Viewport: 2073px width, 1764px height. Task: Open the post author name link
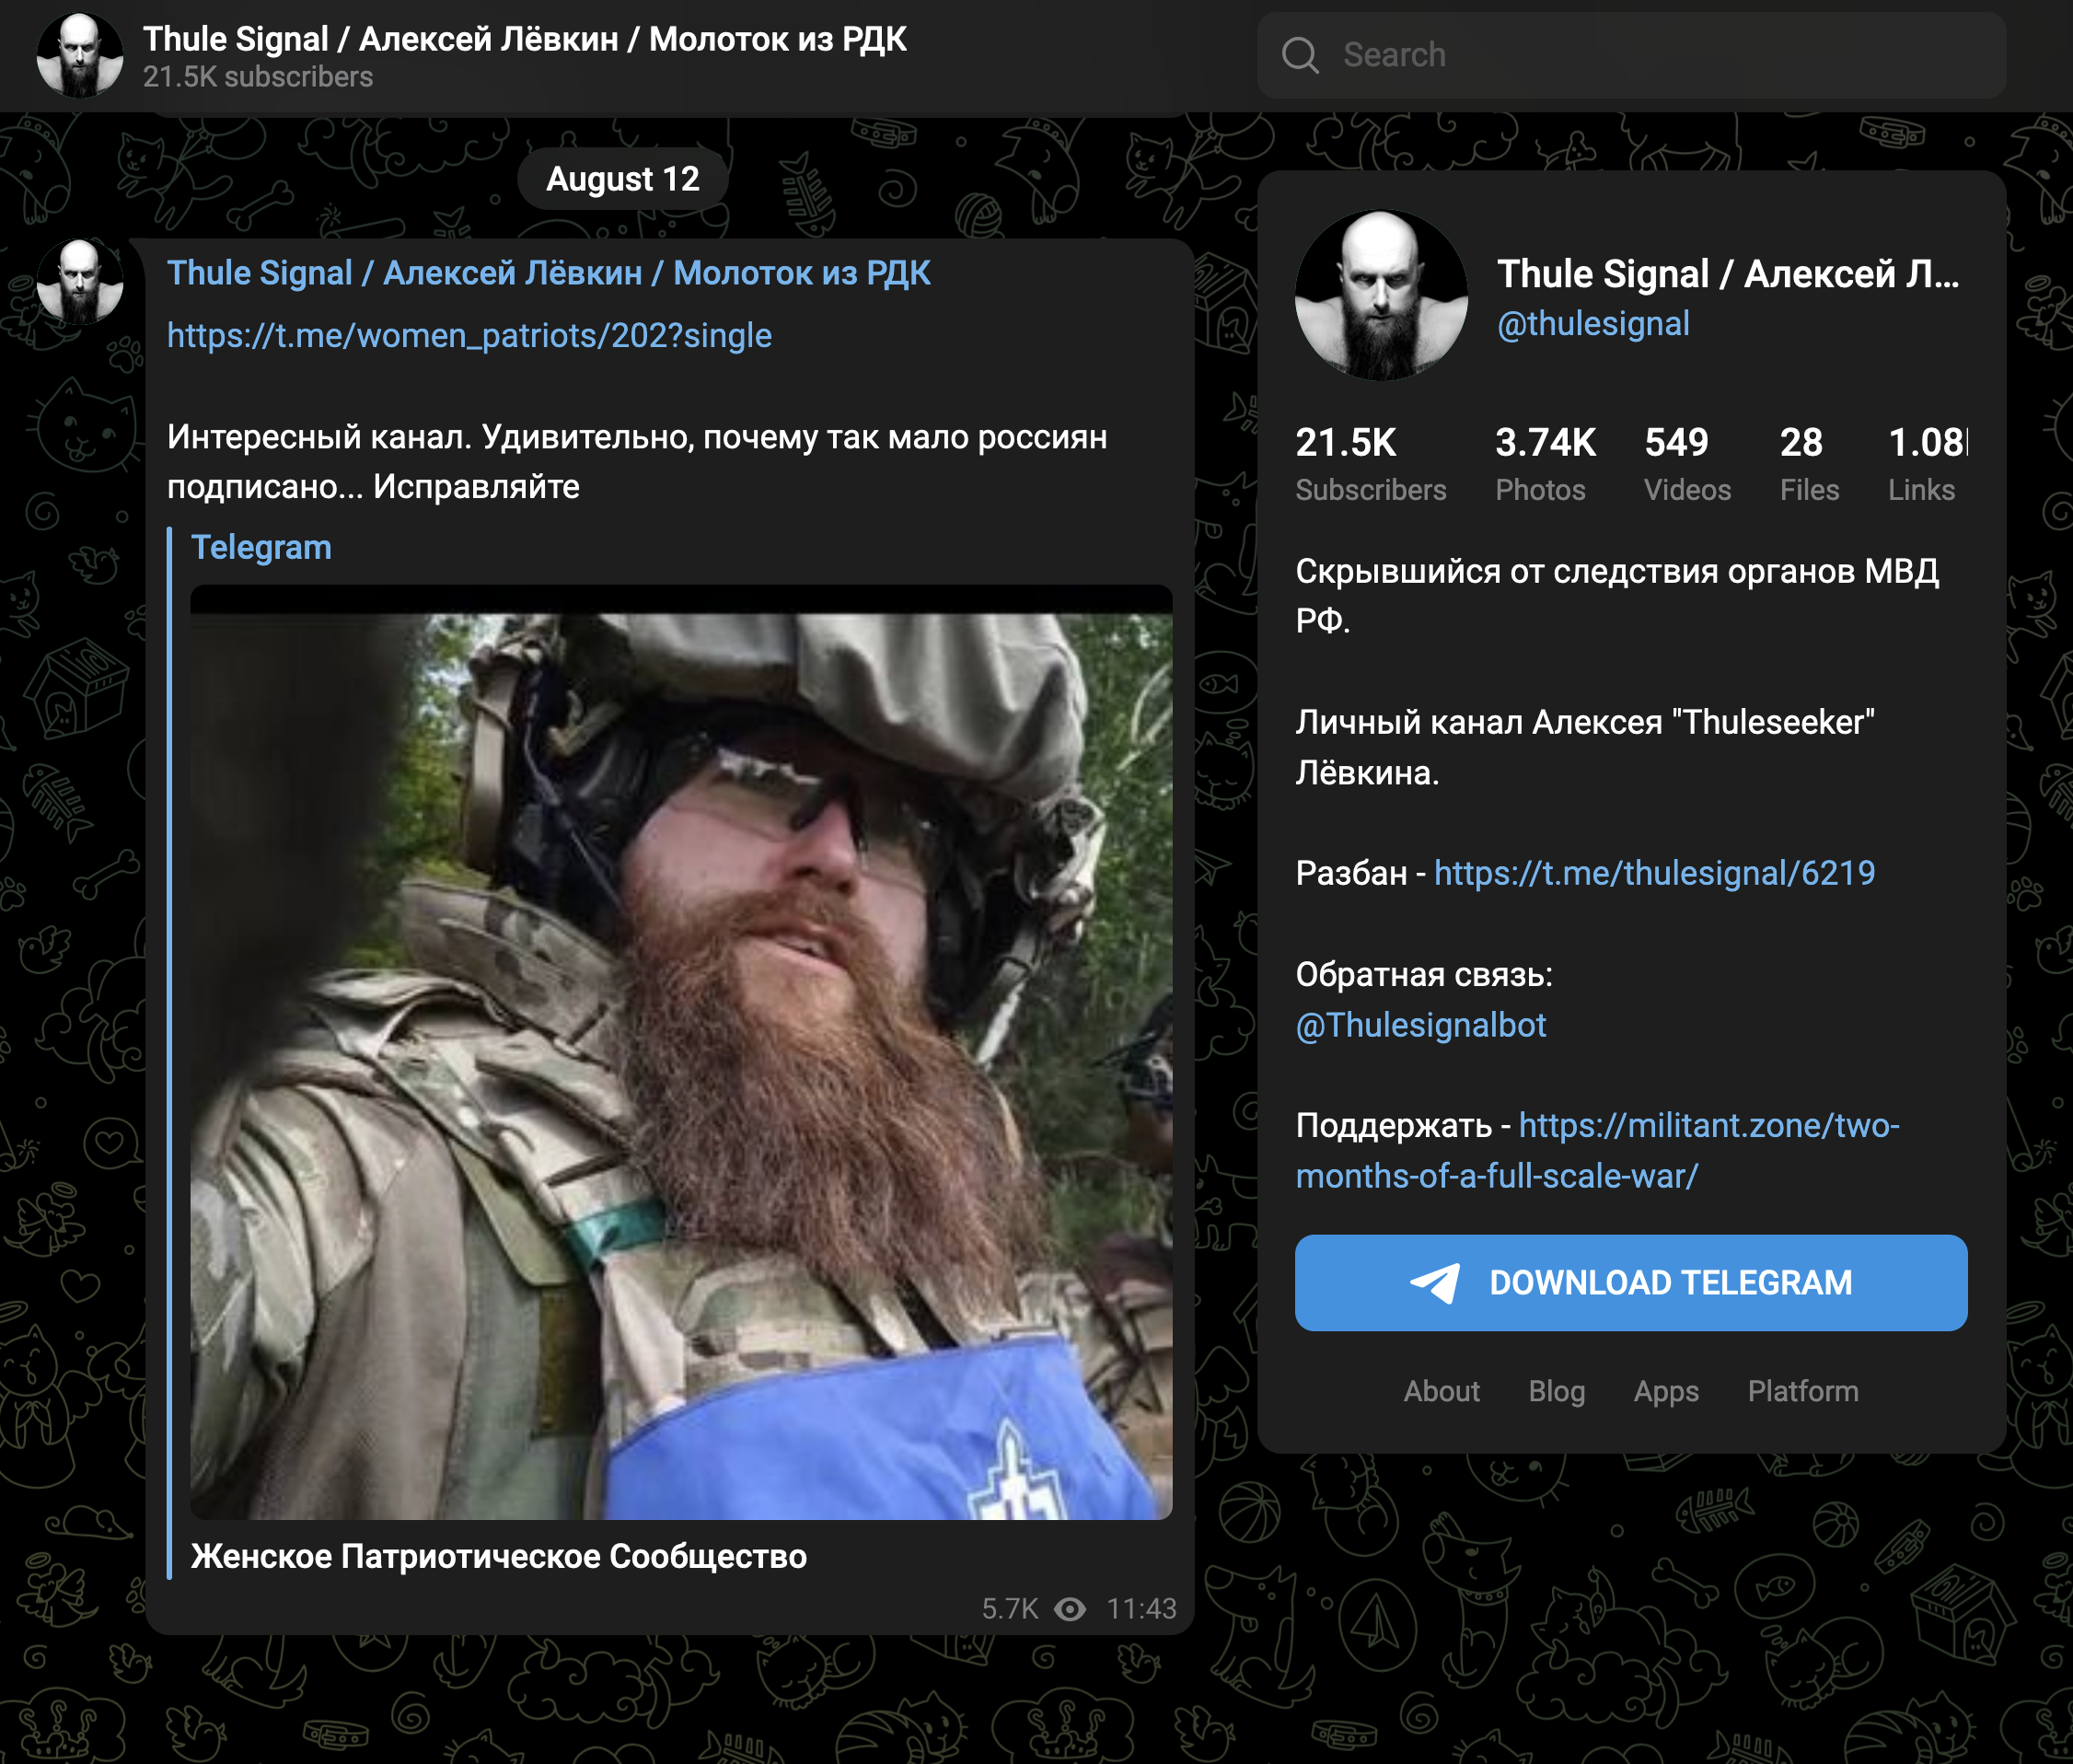[x=548, y=273]
